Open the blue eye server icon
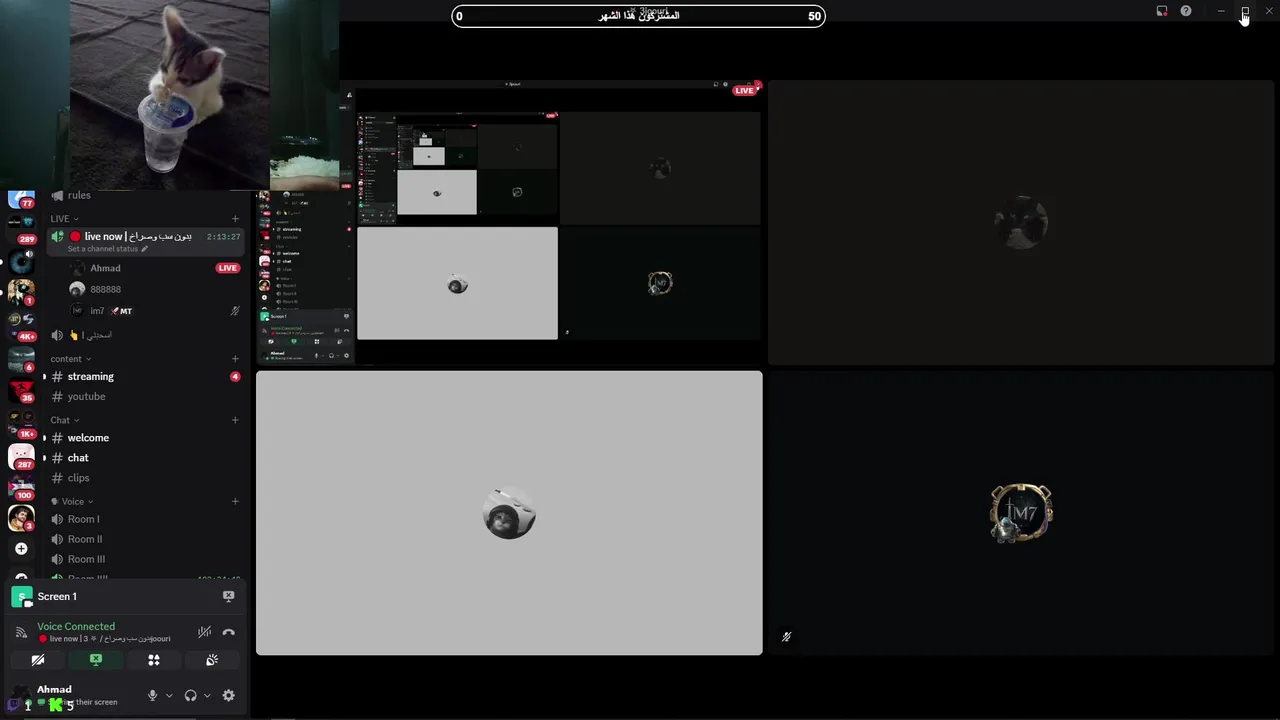 point(21,263)
